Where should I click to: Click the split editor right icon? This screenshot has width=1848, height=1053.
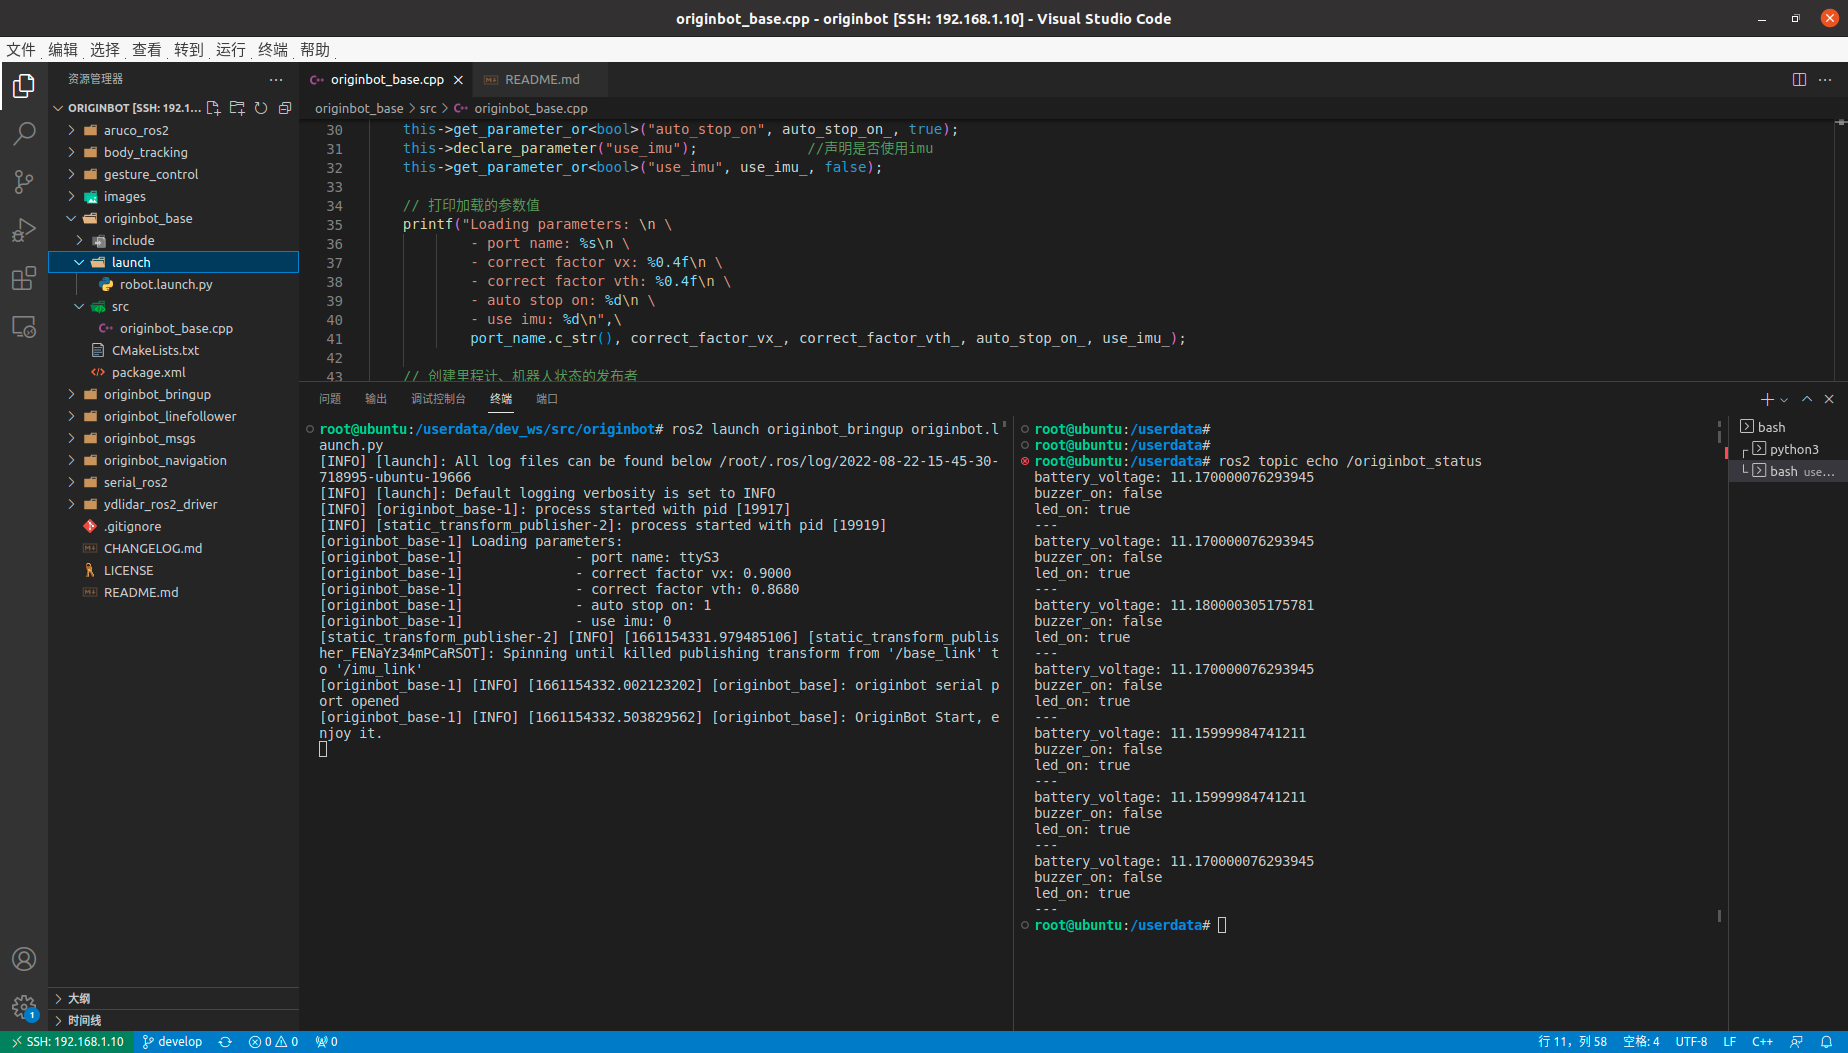coord(1799,80)
